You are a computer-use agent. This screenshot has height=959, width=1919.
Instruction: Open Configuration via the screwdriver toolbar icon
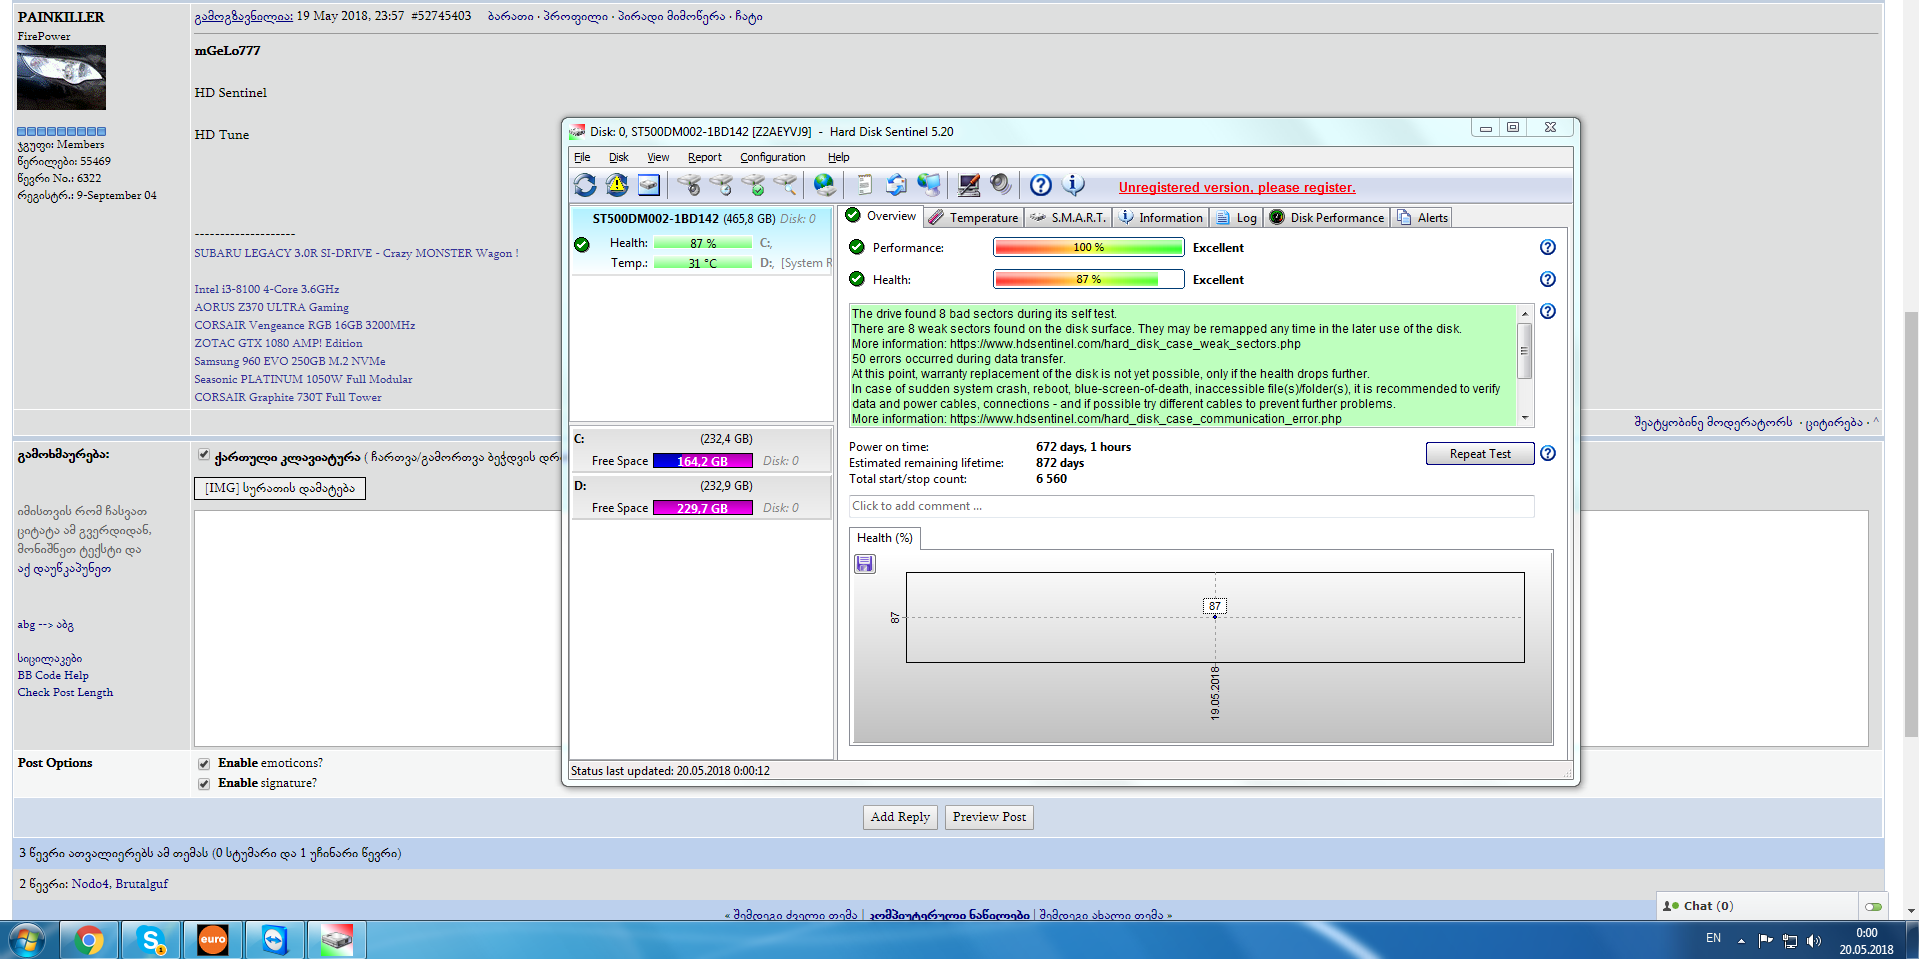pos(968,185)
